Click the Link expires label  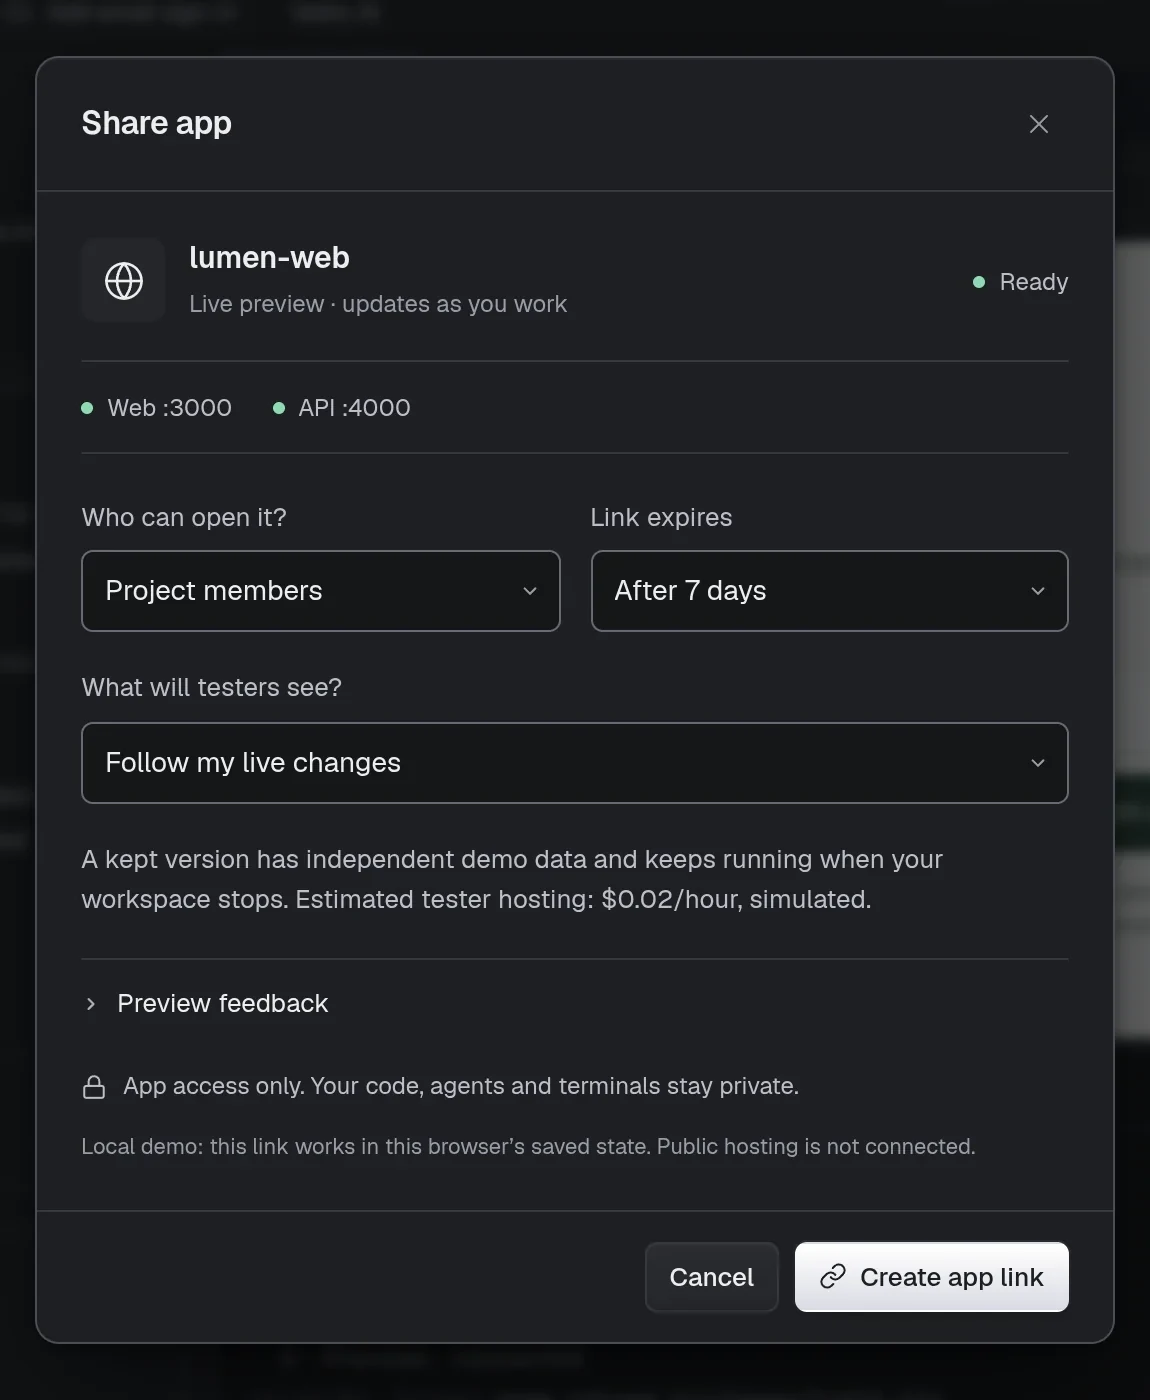(661, 517)
